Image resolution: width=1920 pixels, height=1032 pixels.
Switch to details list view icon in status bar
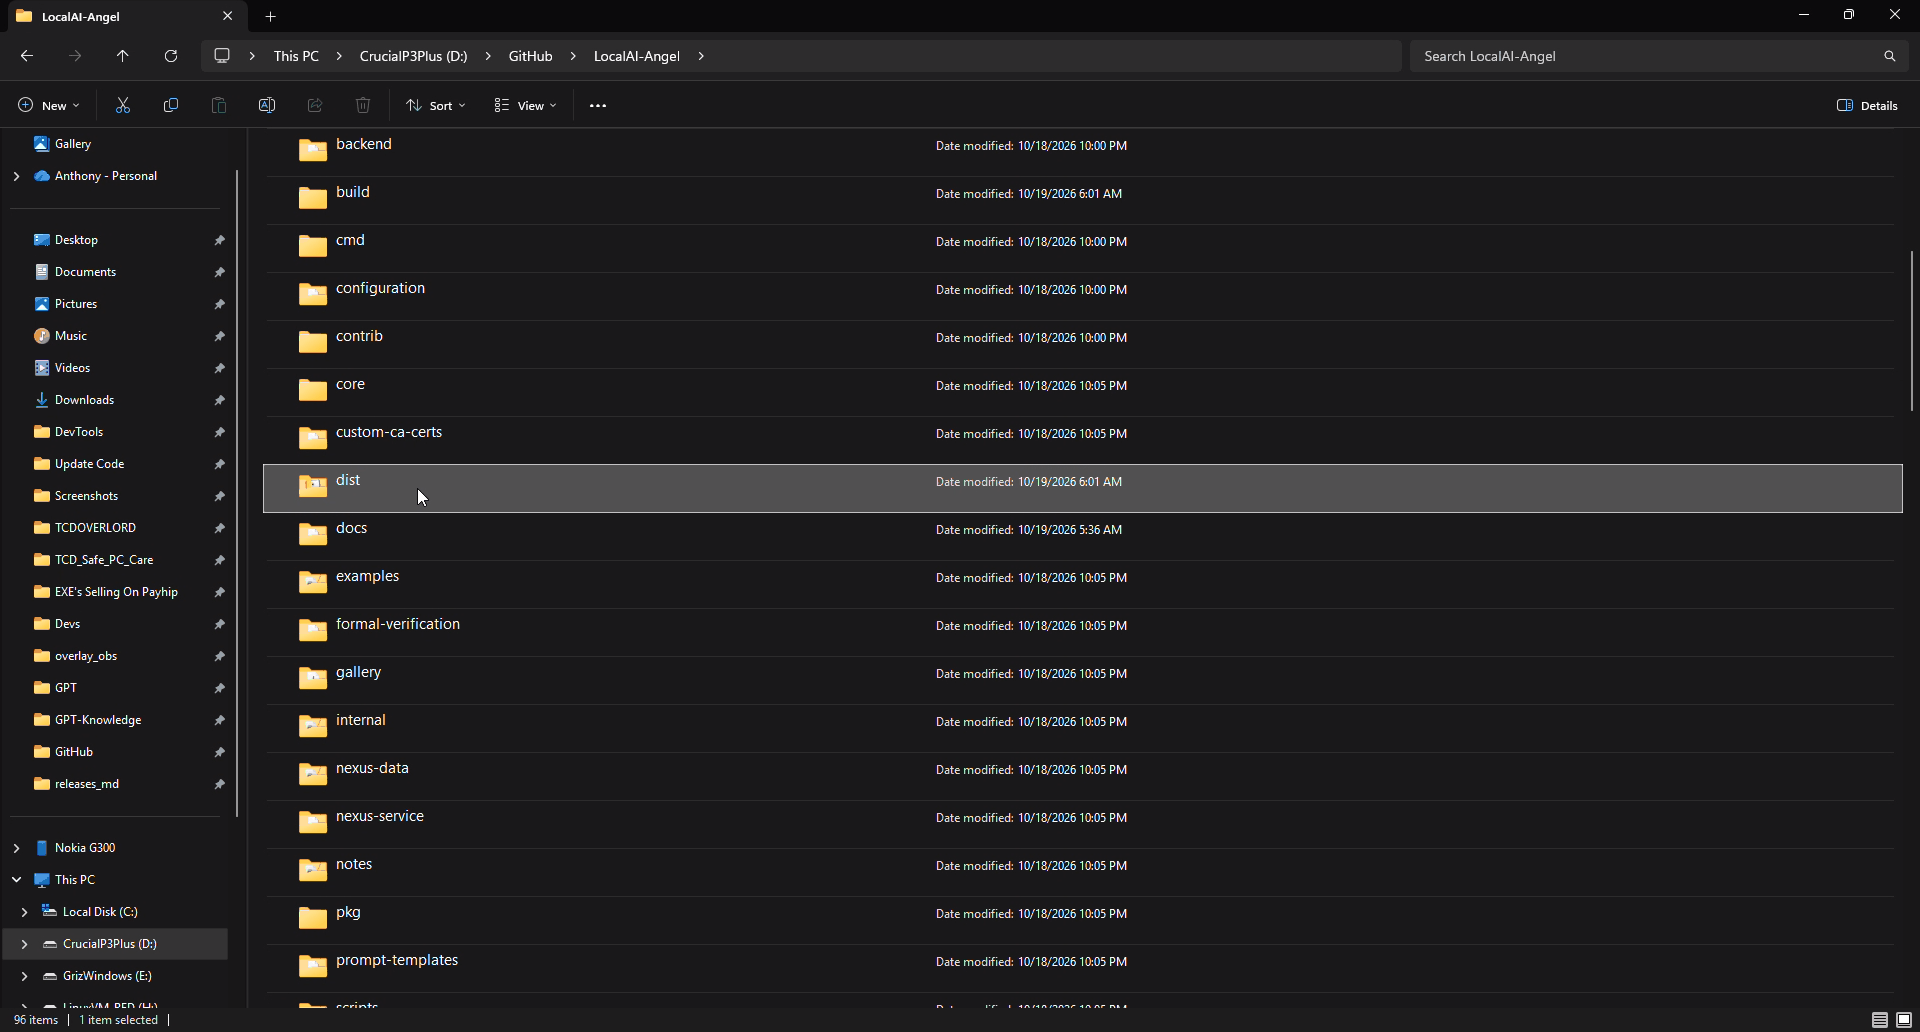[x=1880, y=1020]
